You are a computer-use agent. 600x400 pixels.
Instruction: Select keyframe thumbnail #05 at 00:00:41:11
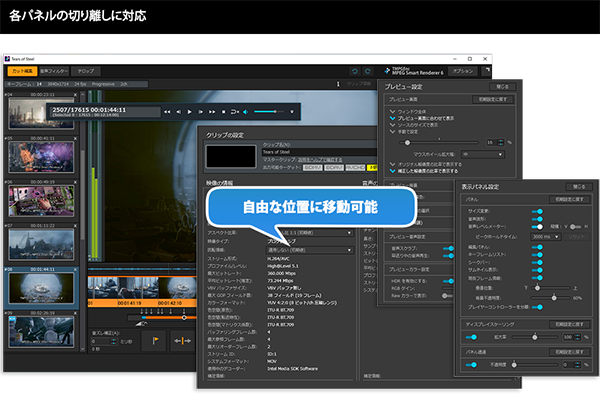pos(41,157)
